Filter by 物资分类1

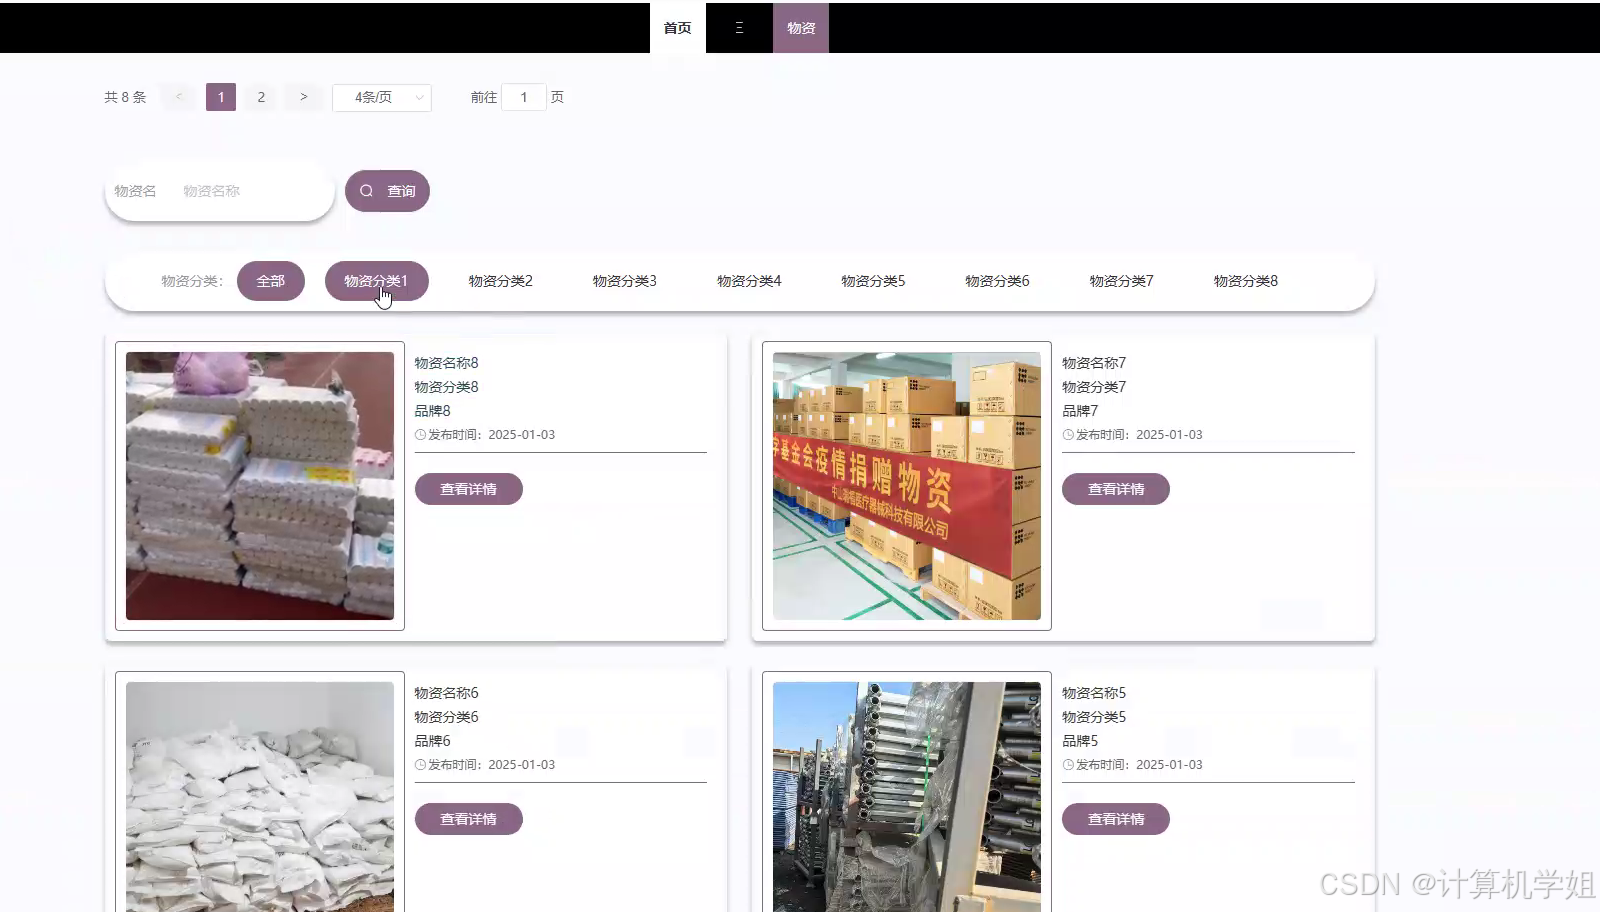(x=376, y=281)
